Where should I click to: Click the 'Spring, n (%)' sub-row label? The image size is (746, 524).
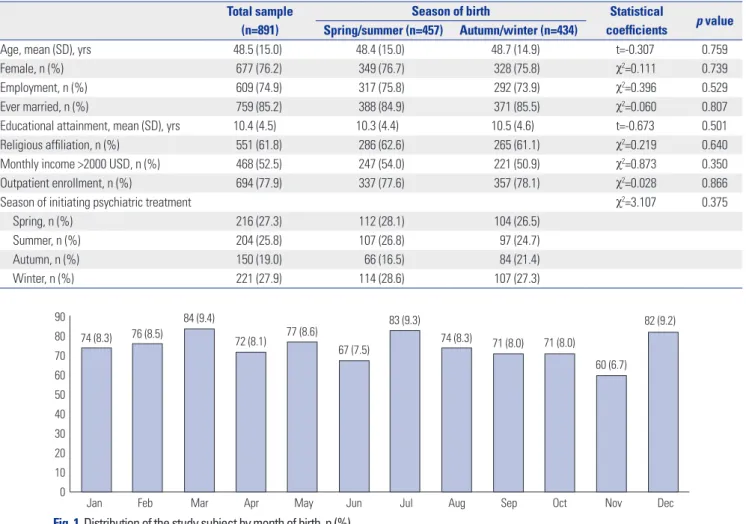click(43, 221)
